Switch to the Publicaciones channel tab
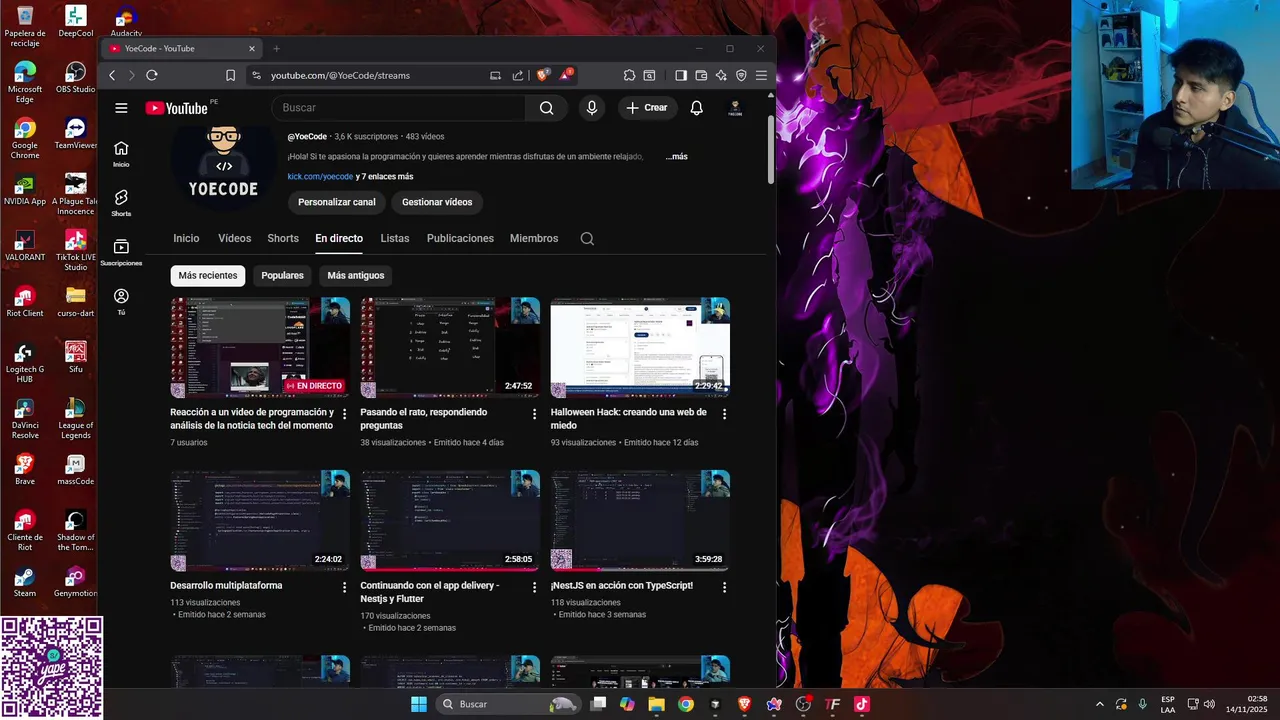This screenshot has height=720, width=1280. (460, 238)
